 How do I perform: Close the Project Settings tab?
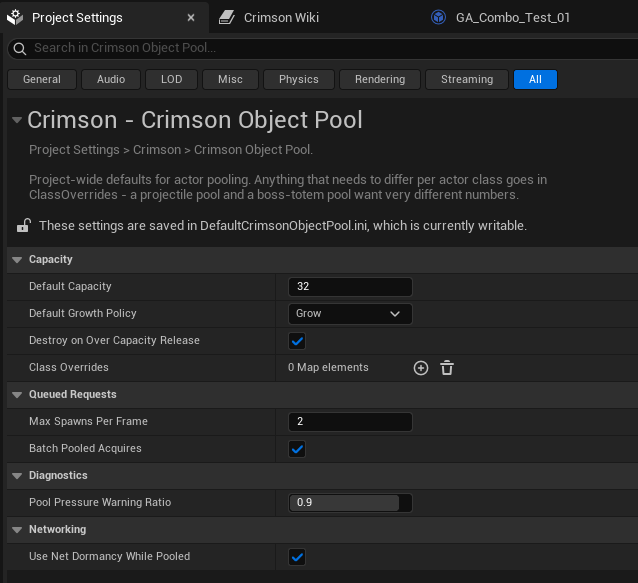tap(191, 17)
